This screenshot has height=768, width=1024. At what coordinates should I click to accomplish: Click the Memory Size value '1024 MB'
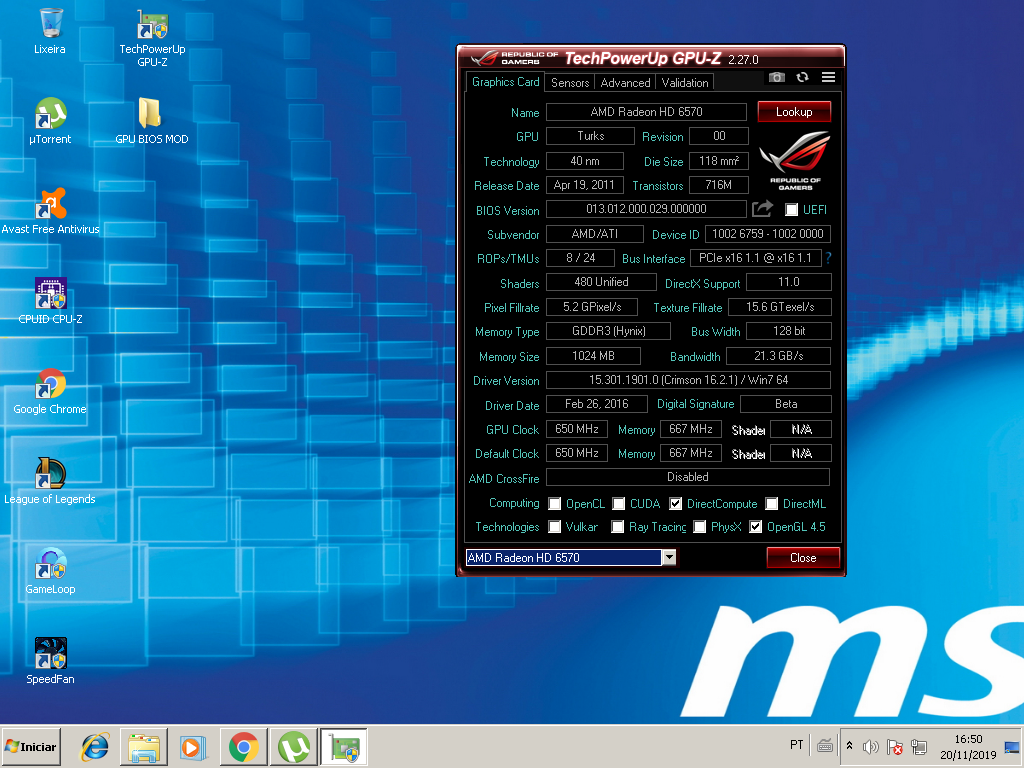coord(593,356)
